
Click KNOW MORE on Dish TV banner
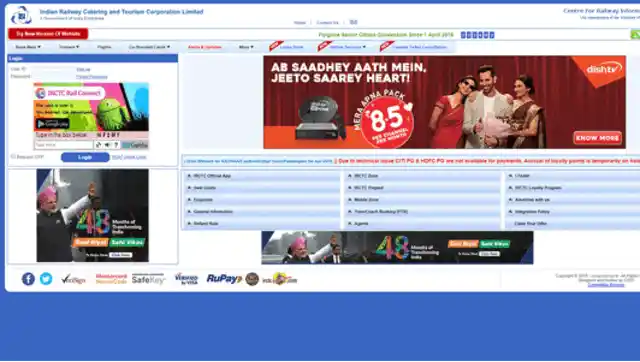[598, 138]
